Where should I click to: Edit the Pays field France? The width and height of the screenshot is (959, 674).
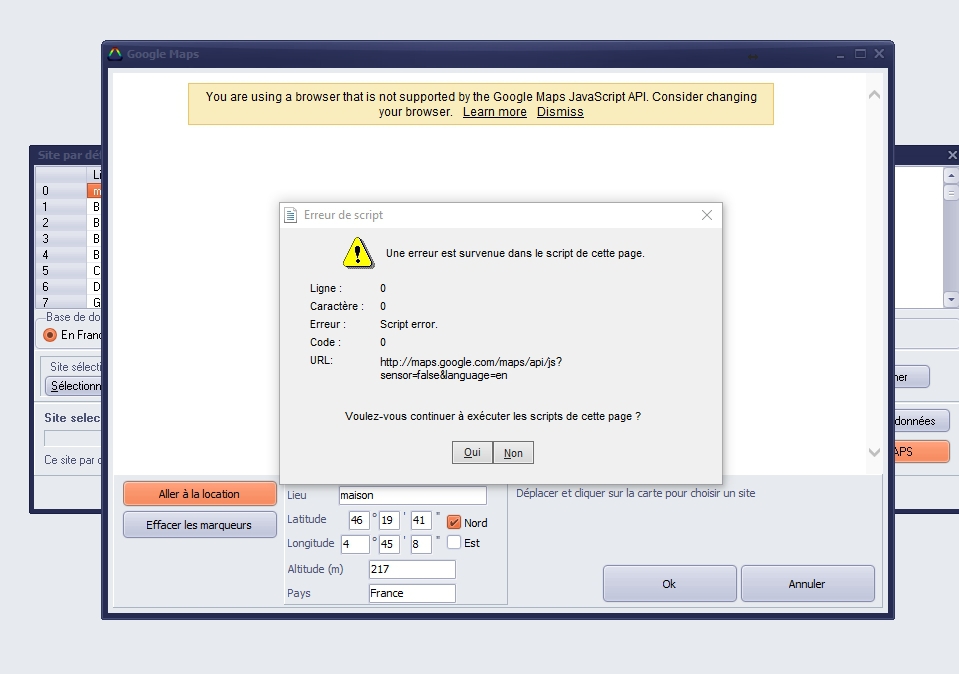coord(412,593)
